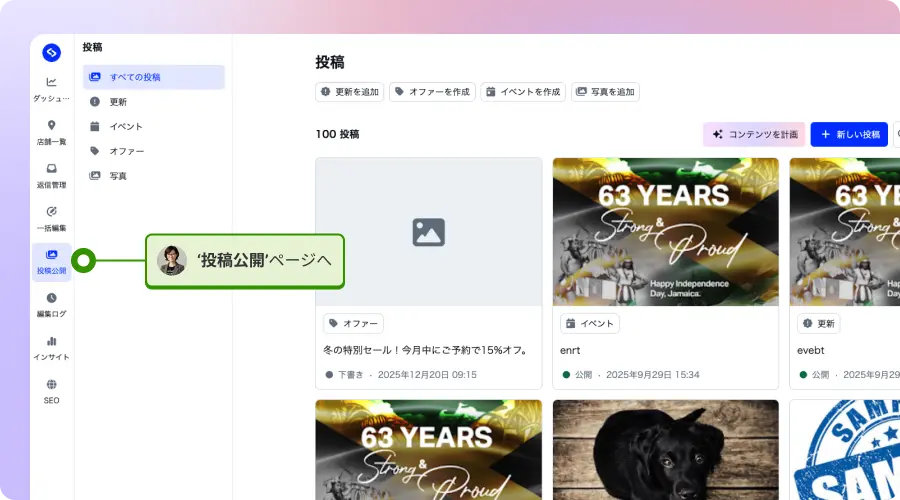Open 返信管理 inbox icon
900x500 pixels.
pos(51,168)
